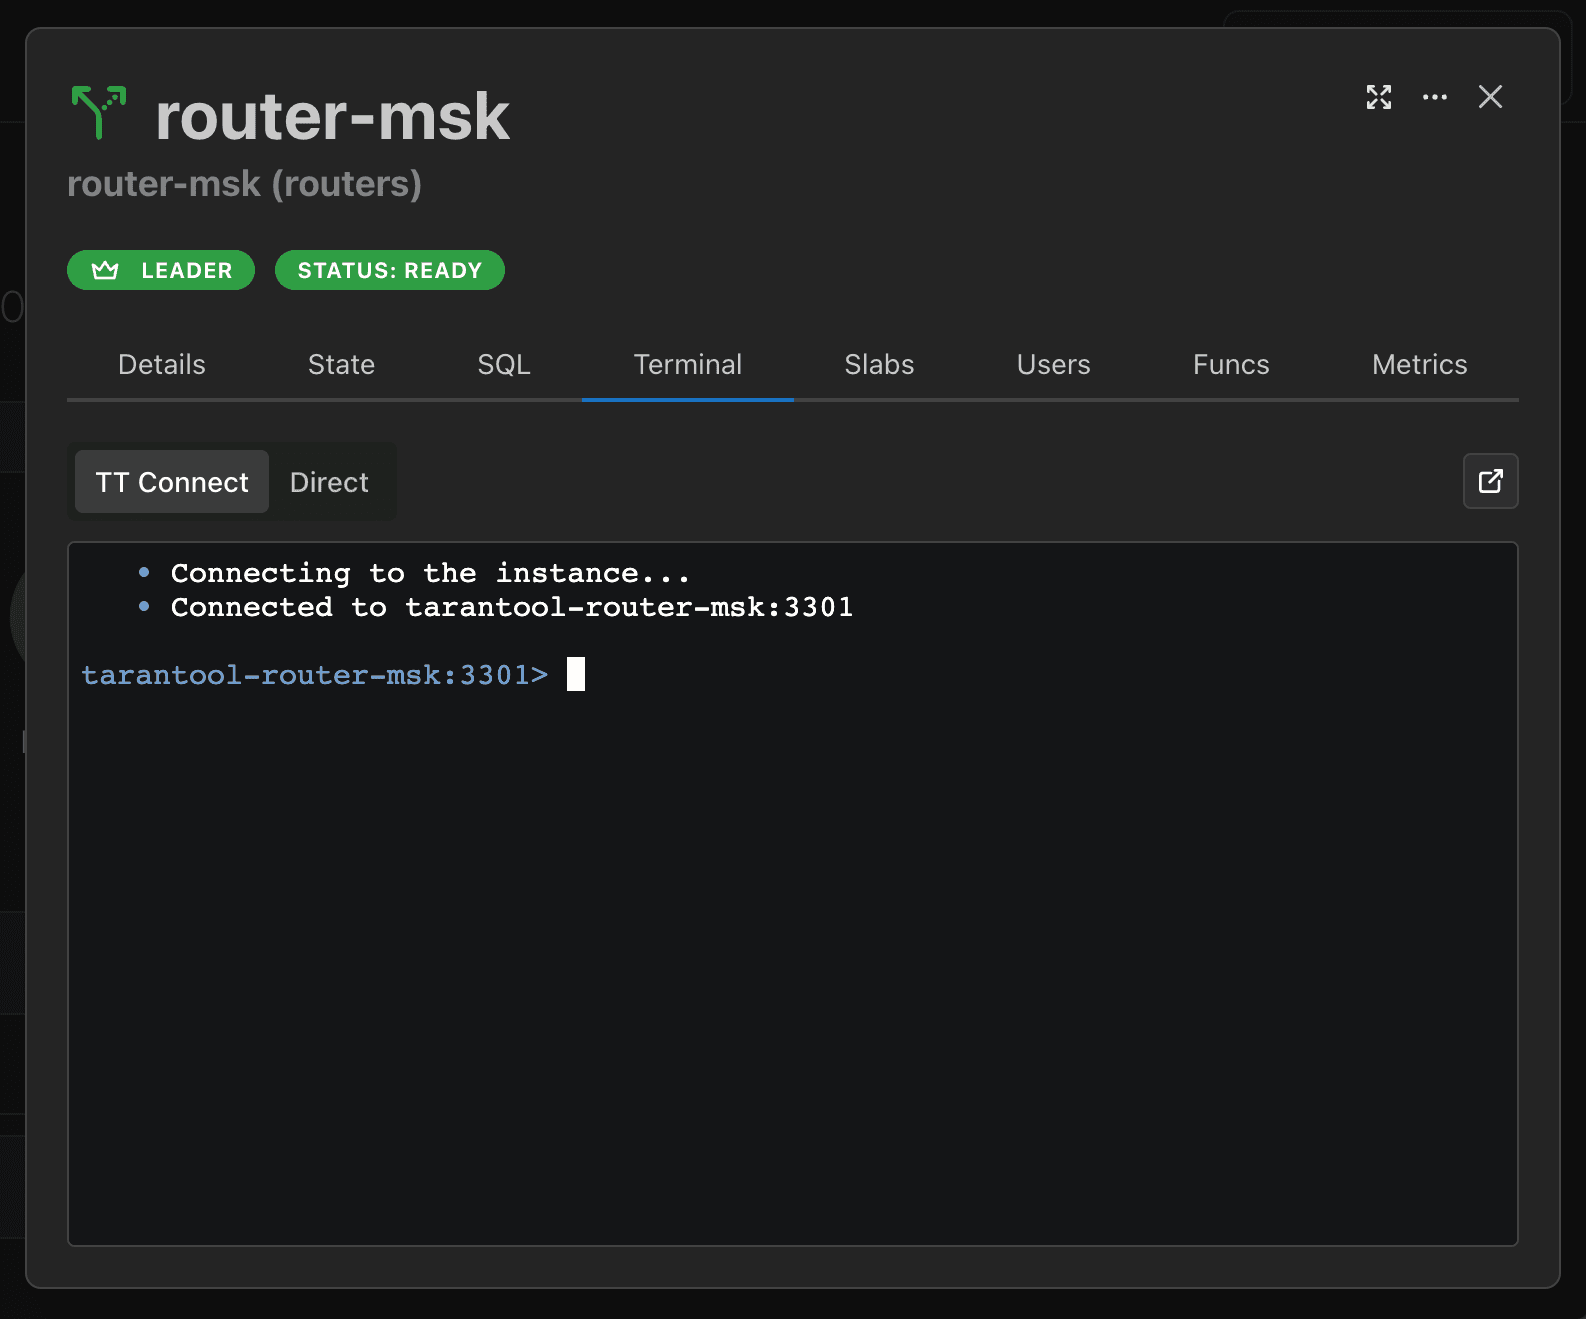Switch to the Funcs tab
The width and height of the screenshot is (1586, 1319).
point(1231,364)
